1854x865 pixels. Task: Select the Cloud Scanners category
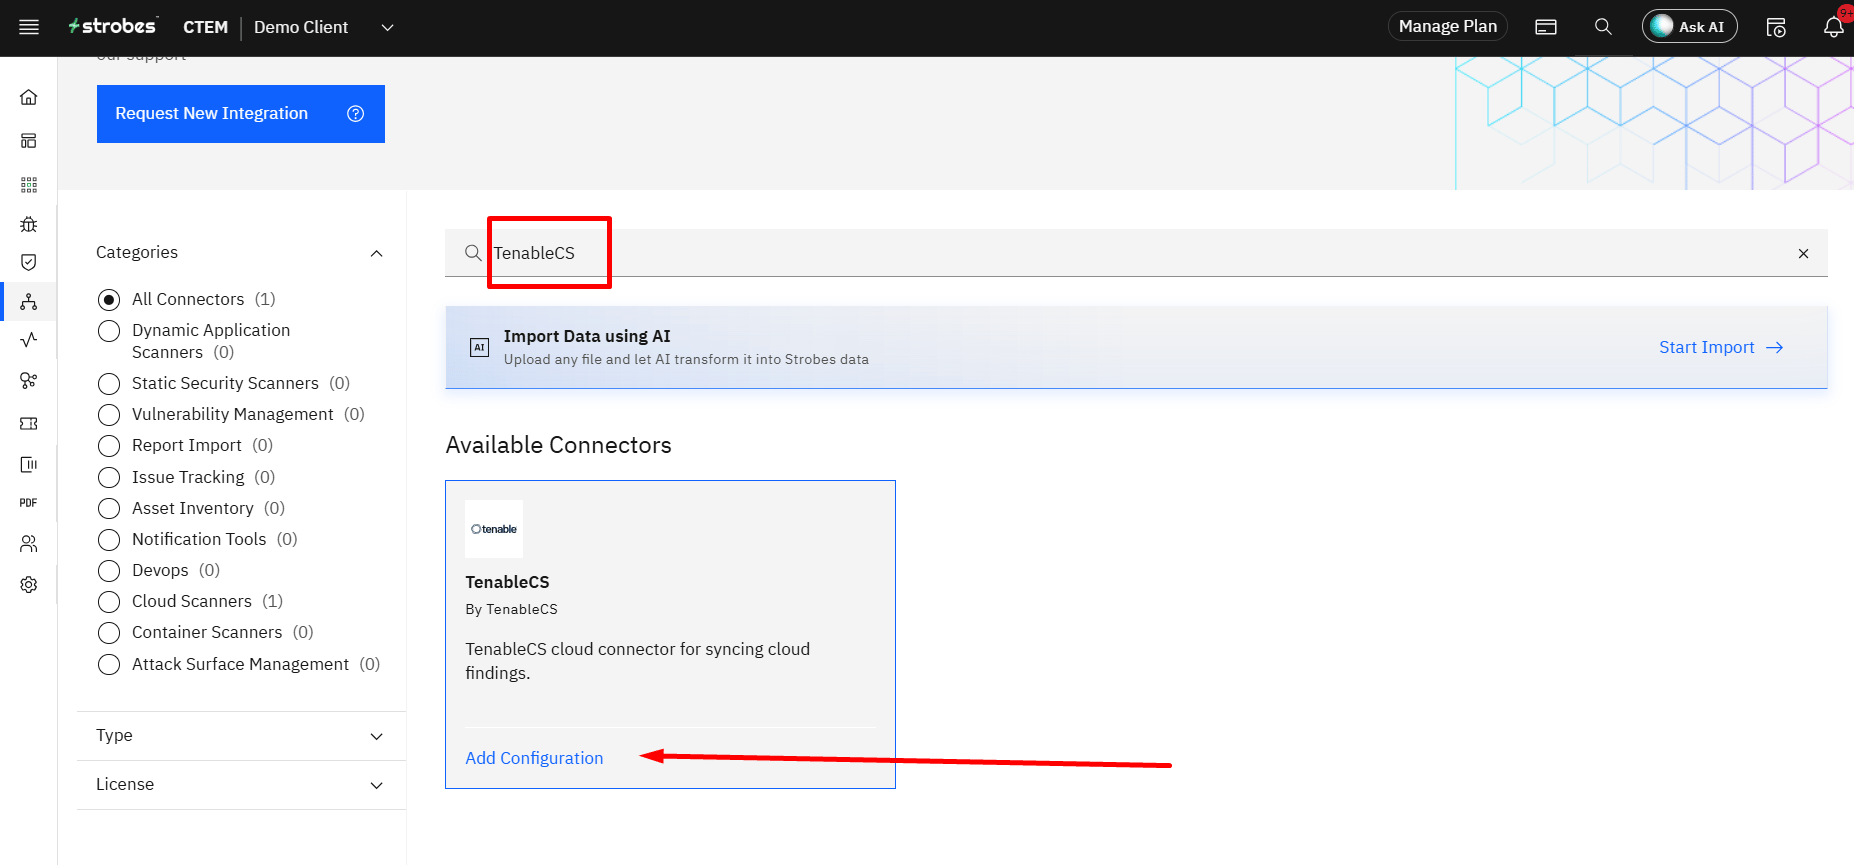109,602
